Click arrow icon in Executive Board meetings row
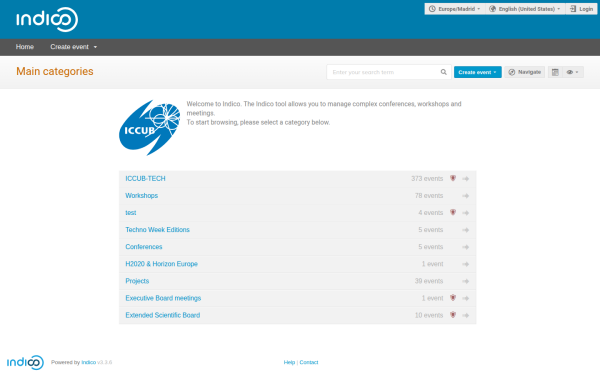The width and height of the screenshot is (600, 375). 466,298
